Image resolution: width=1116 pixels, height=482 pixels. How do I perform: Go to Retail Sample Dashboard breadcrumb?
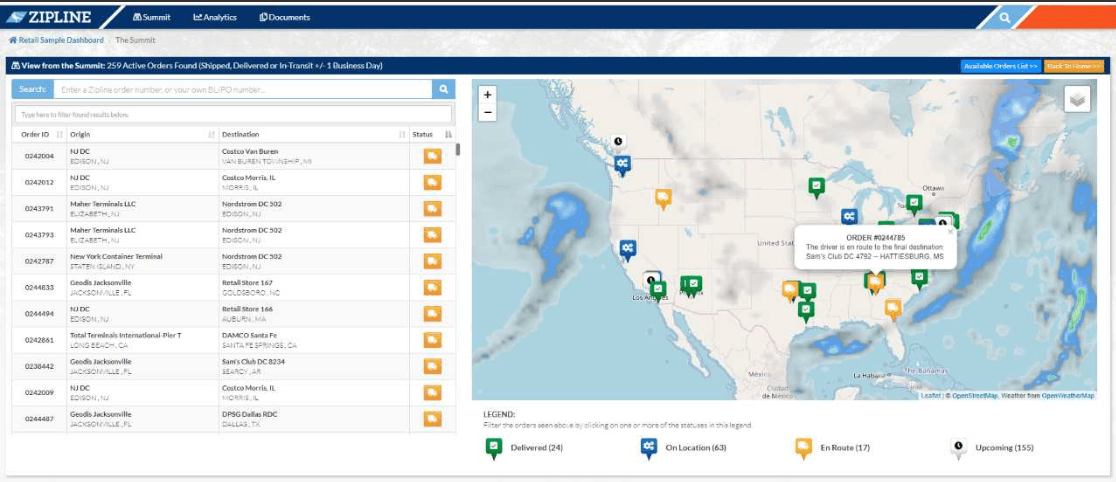56,40
